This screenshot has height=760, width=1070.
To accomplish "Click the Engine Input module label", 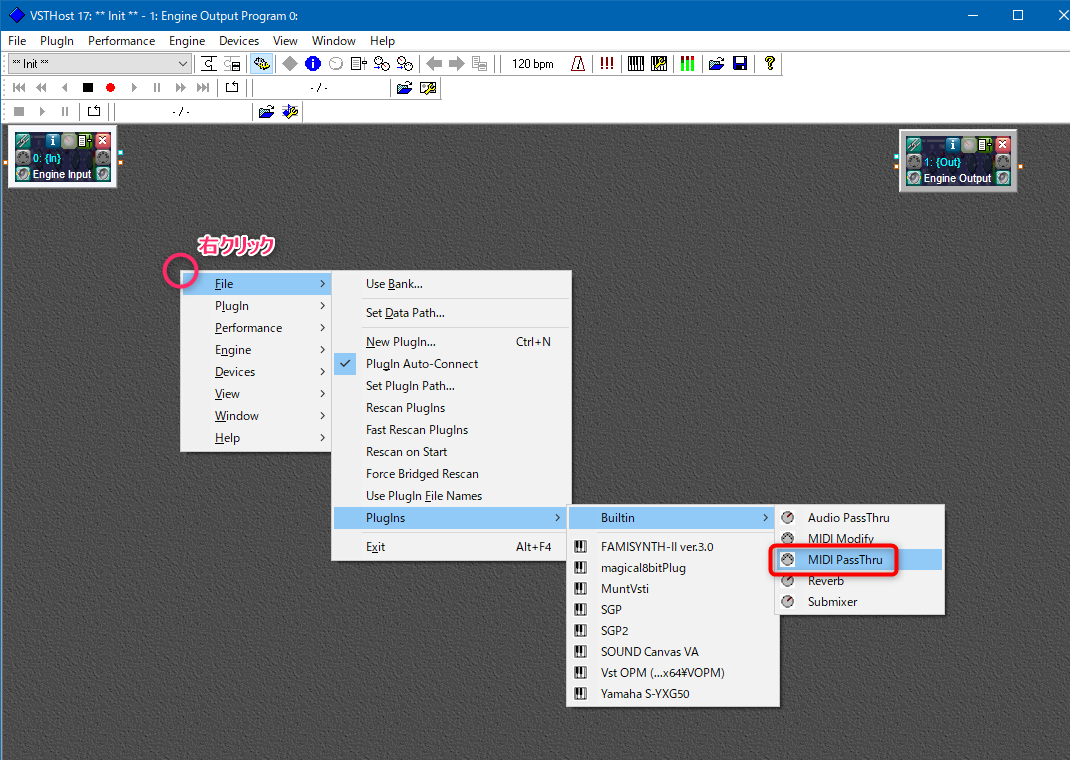I will [62, 174].
